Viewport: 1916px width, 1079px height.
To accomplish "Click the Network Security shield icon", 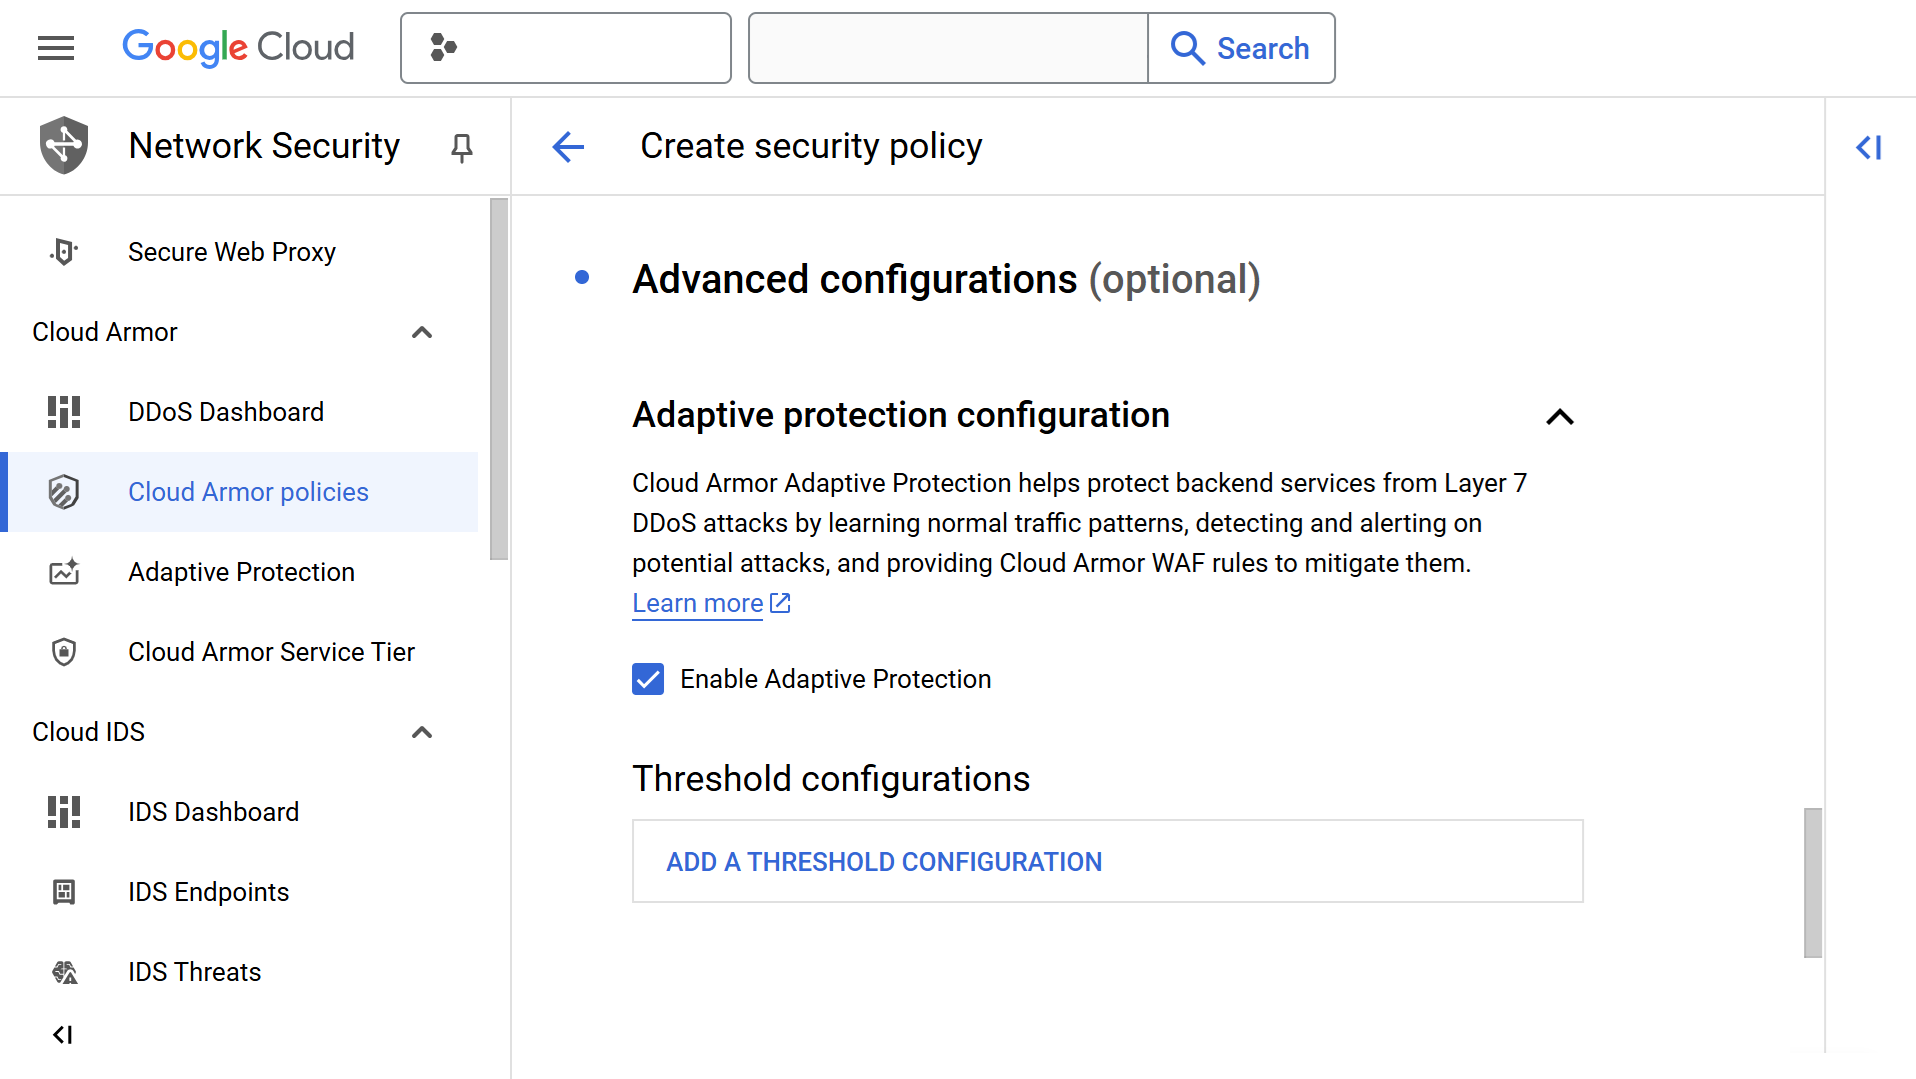I will click(x=64, y=146).
